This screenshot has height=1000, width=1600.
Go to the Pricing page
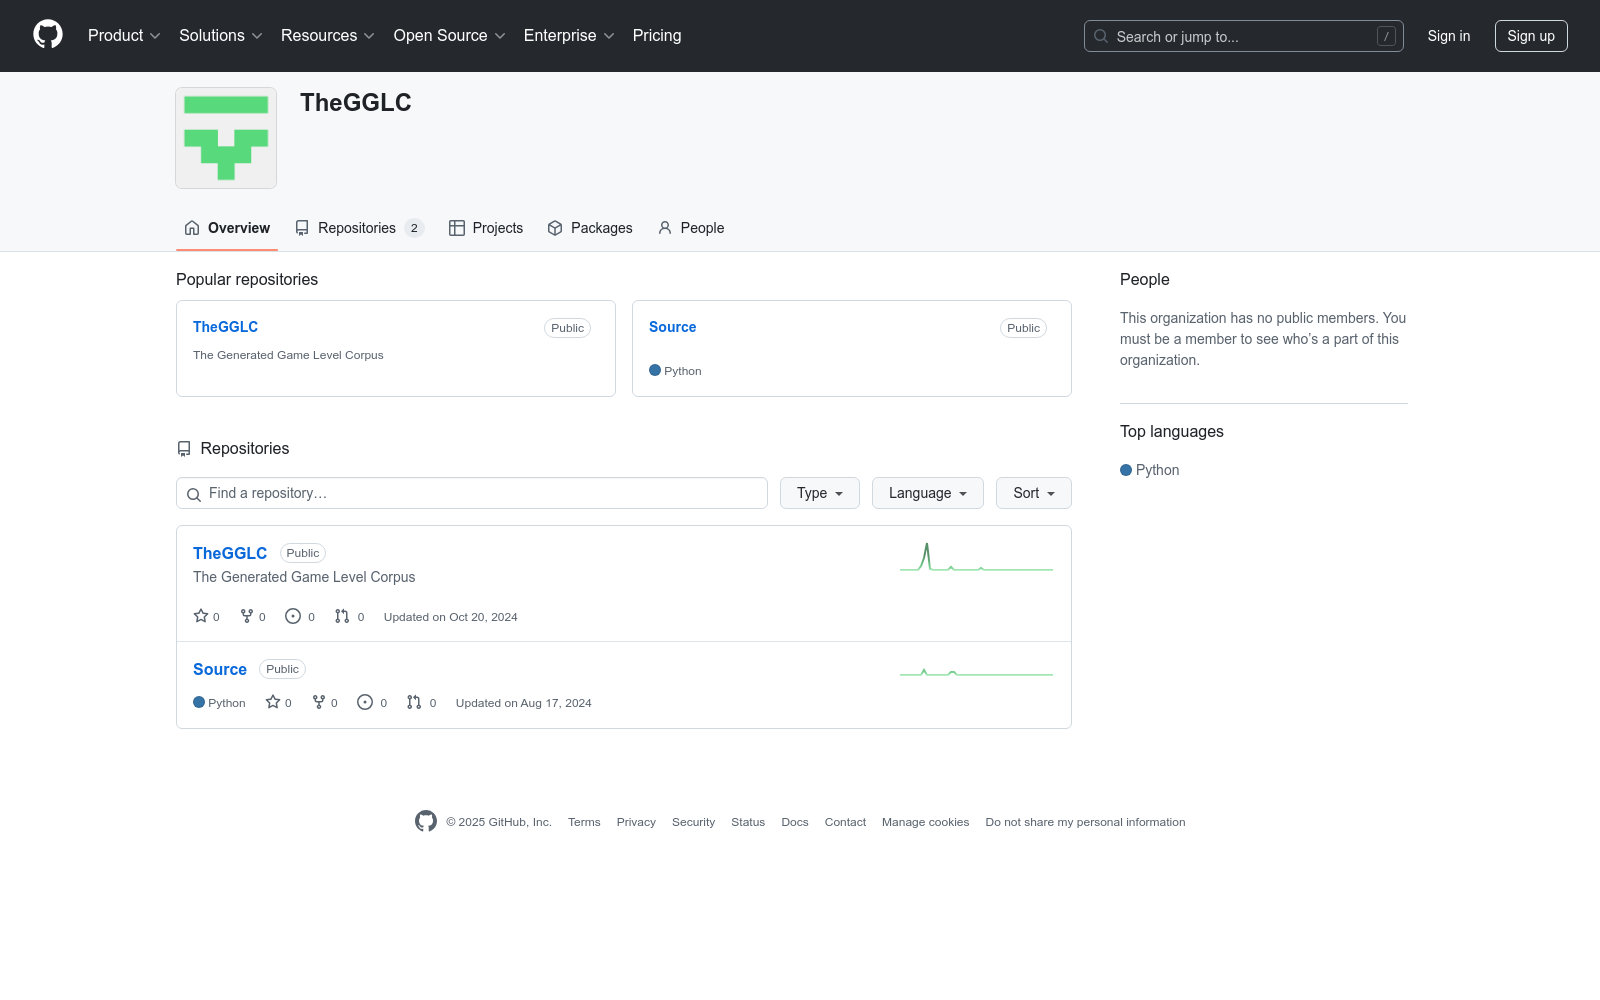point(657,36)
